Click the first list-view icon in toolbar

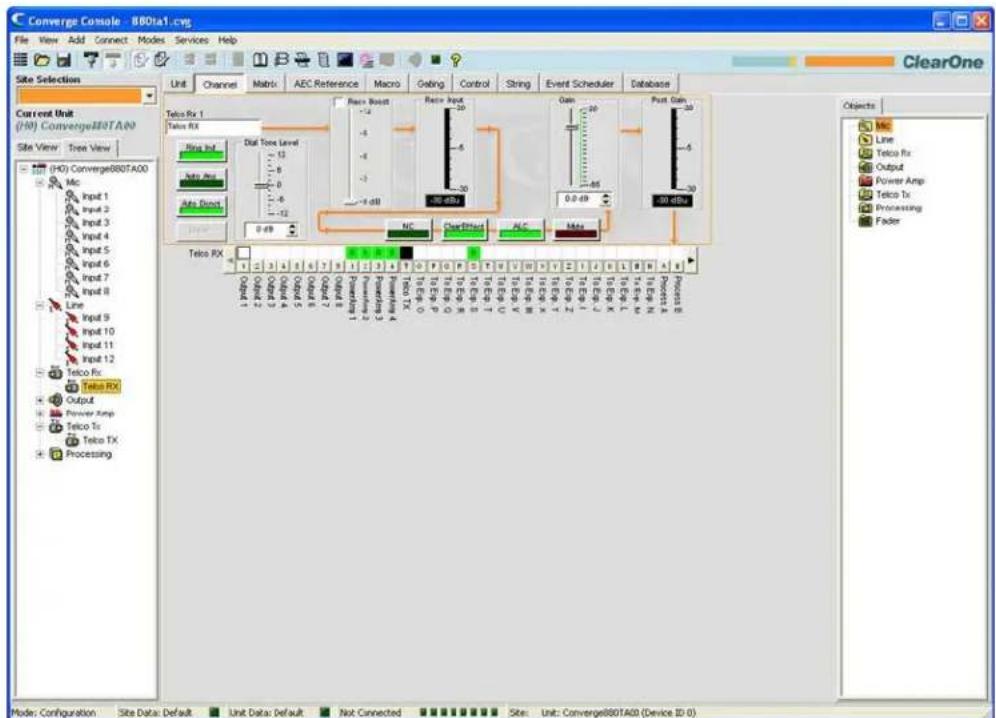pyautogui.click(x=20, y=60)
